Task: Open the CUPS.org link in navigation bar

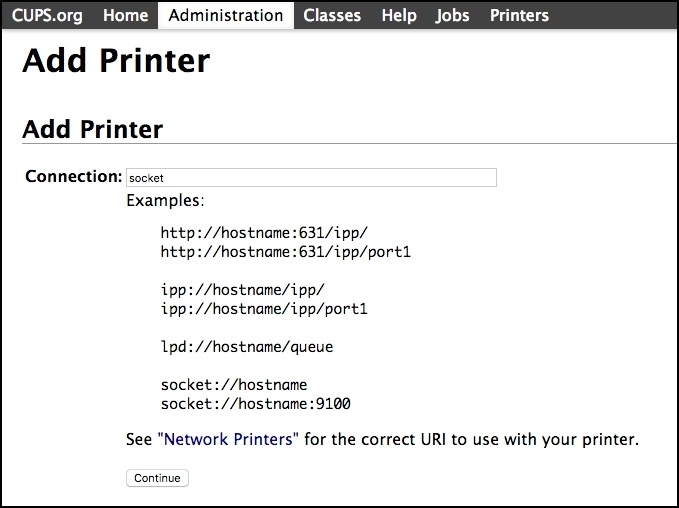Action: 47,15
